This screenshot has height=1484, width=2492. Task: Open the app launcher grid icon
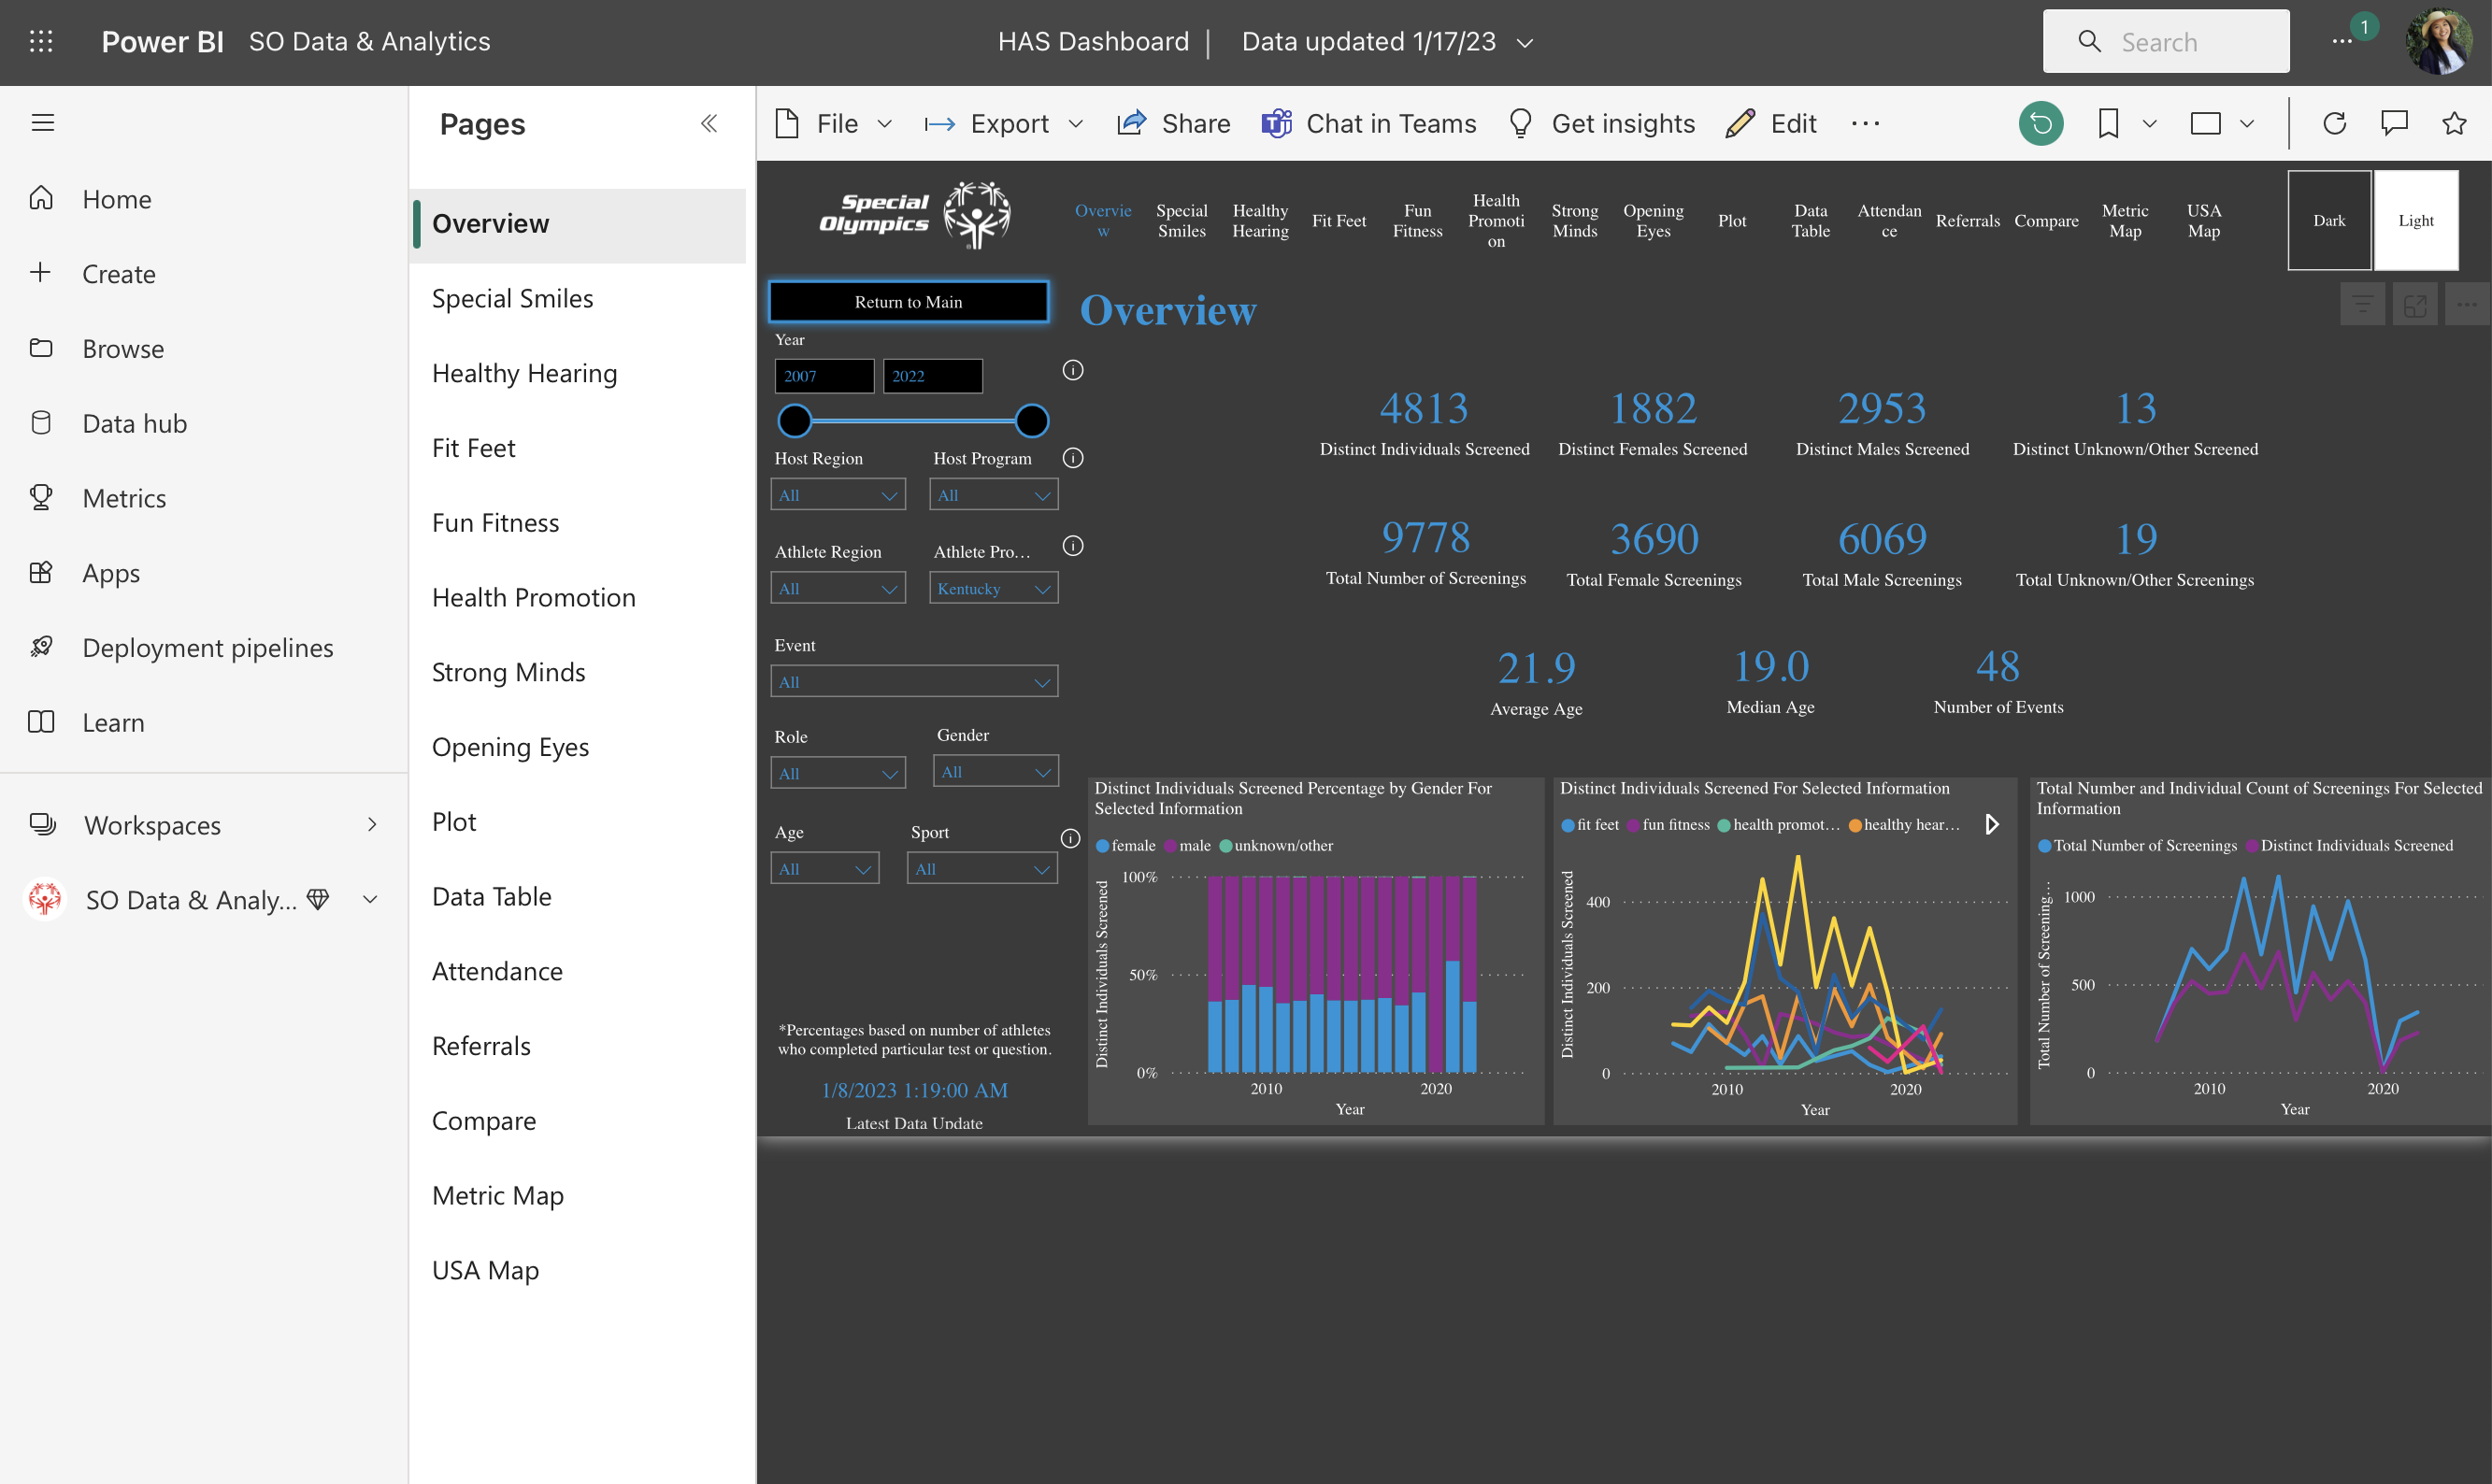41,41
